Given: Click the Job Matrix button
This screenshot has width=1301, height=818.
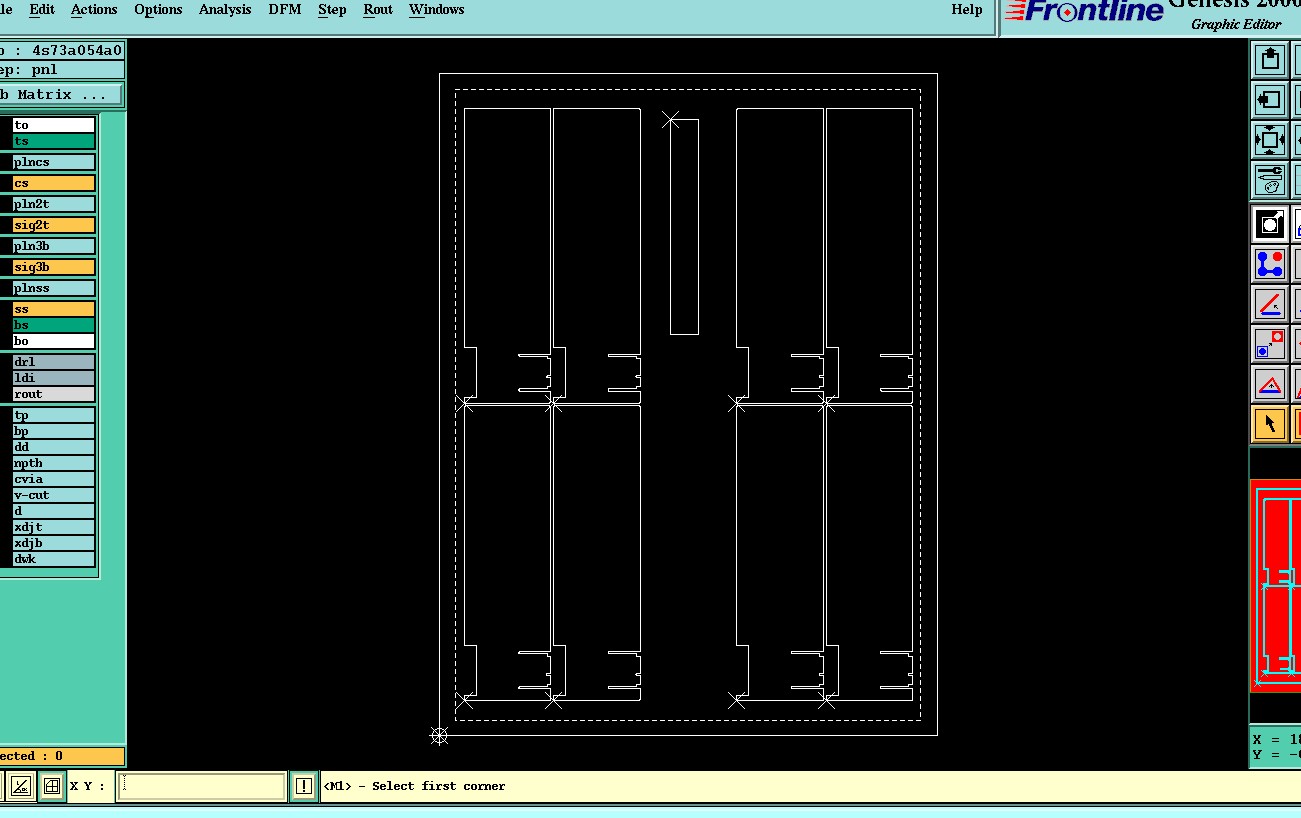Looking at the screenshot, I should (x=60, y=95).
